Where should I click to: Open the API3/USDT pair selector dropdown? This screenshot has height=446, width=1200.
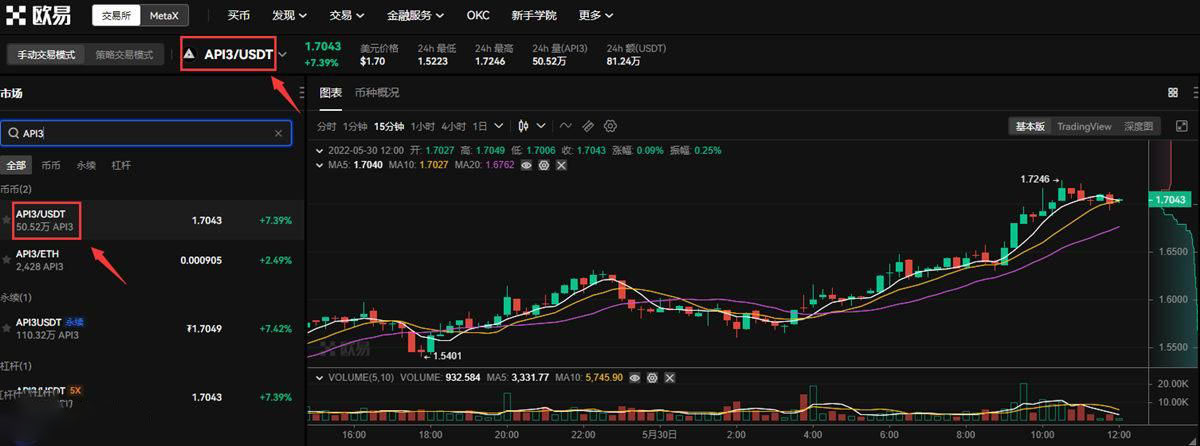click(x=284, y=54)
